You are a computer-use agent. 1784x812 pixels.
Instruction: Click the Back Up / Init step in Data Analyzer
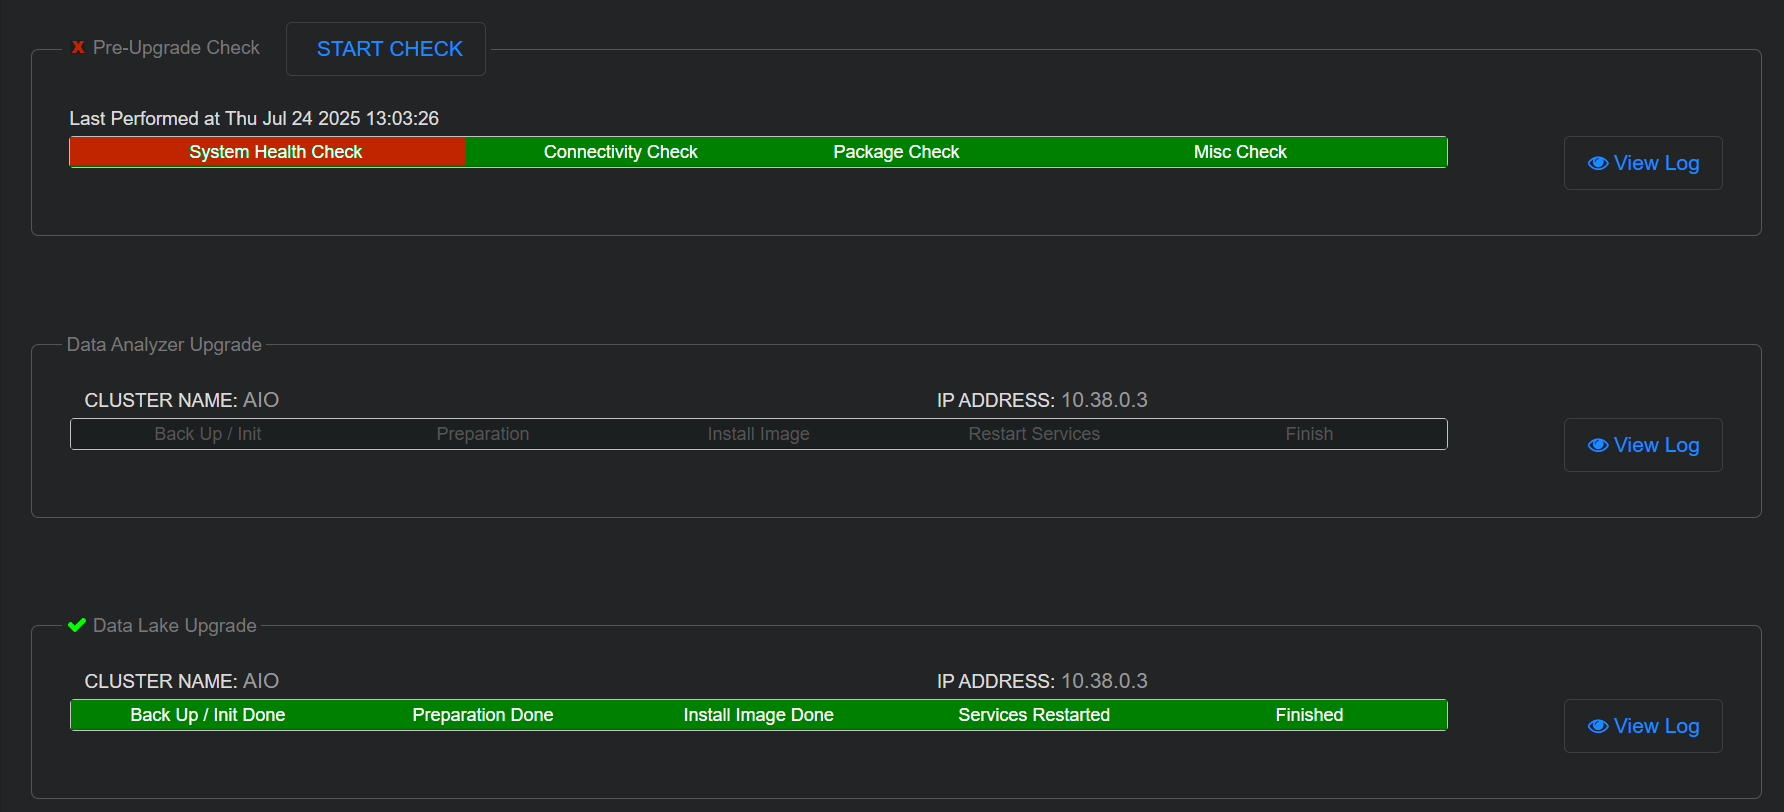[208, 434]
